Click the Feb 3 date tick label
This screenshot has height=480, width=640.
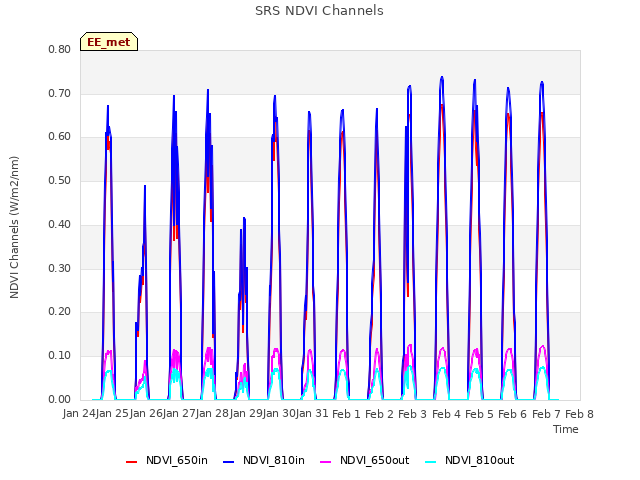[x=412, y=414]
